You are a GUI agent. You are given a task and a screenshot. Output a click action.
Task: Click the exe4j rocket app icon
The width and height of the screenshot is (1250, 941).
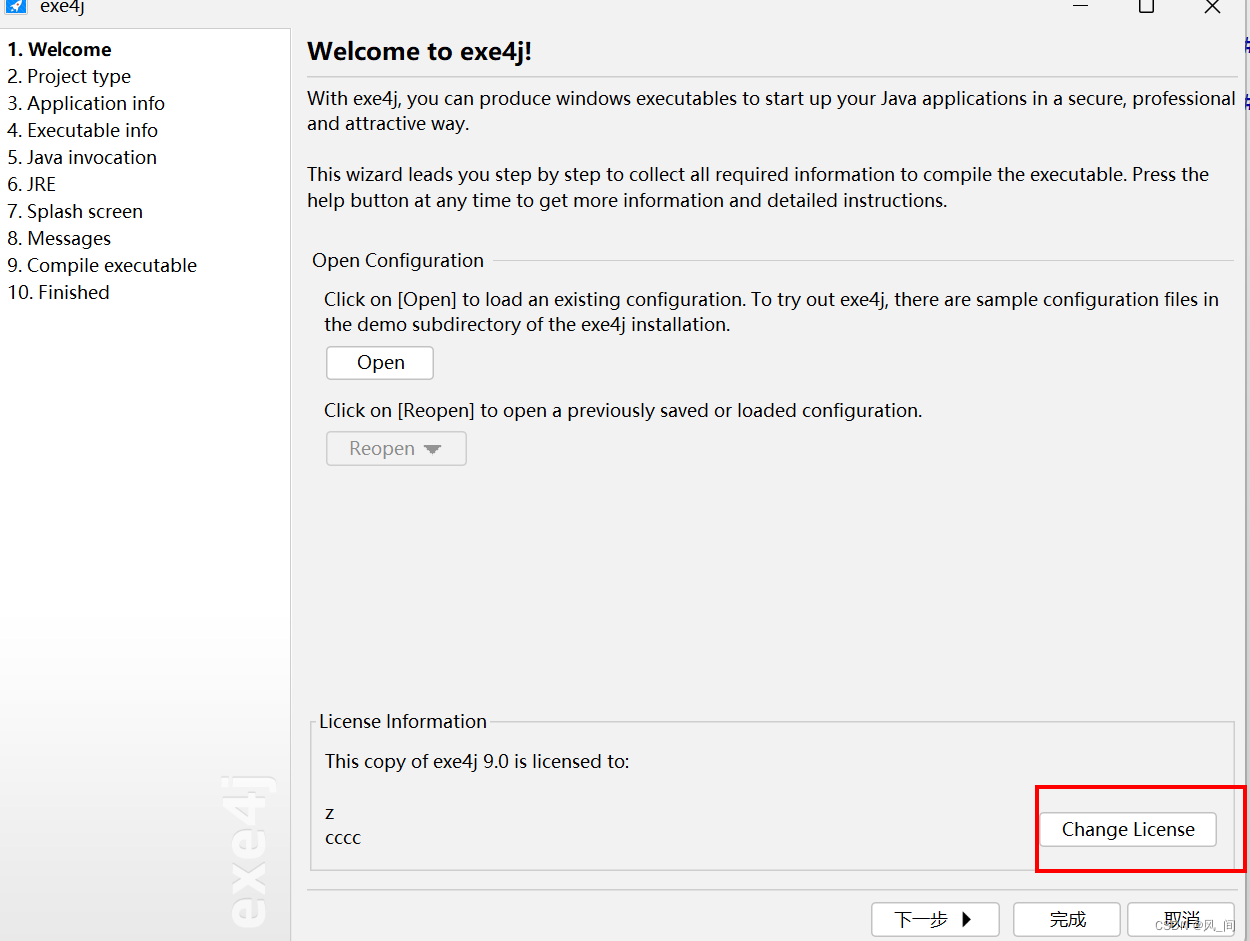click(x=16, y=6)
